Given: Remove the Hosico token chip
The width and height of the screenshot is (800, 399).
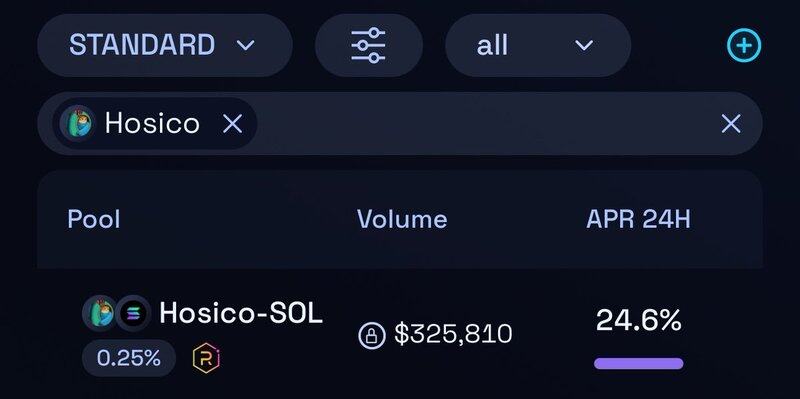Looking at the screenshot, I should [233, 124].
